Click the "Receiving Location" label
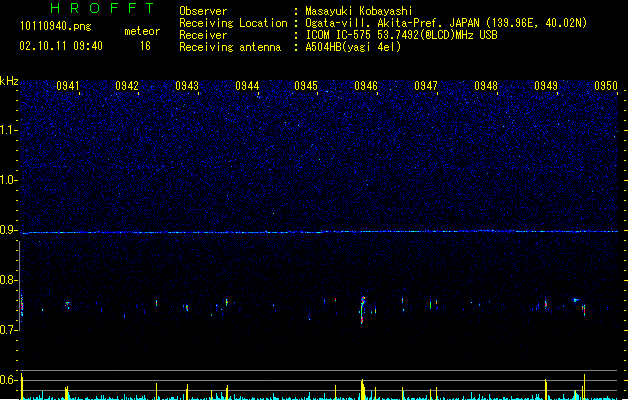The image size is (629, 400). [233, 23]
